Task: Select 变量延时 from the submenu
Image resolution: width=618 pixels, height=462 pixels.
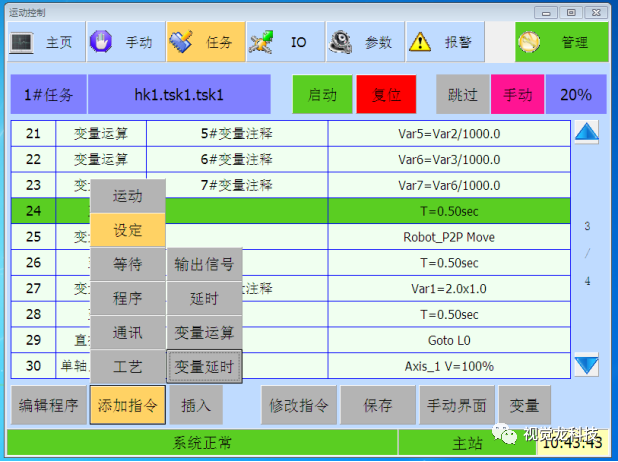Action: point(204,367)
